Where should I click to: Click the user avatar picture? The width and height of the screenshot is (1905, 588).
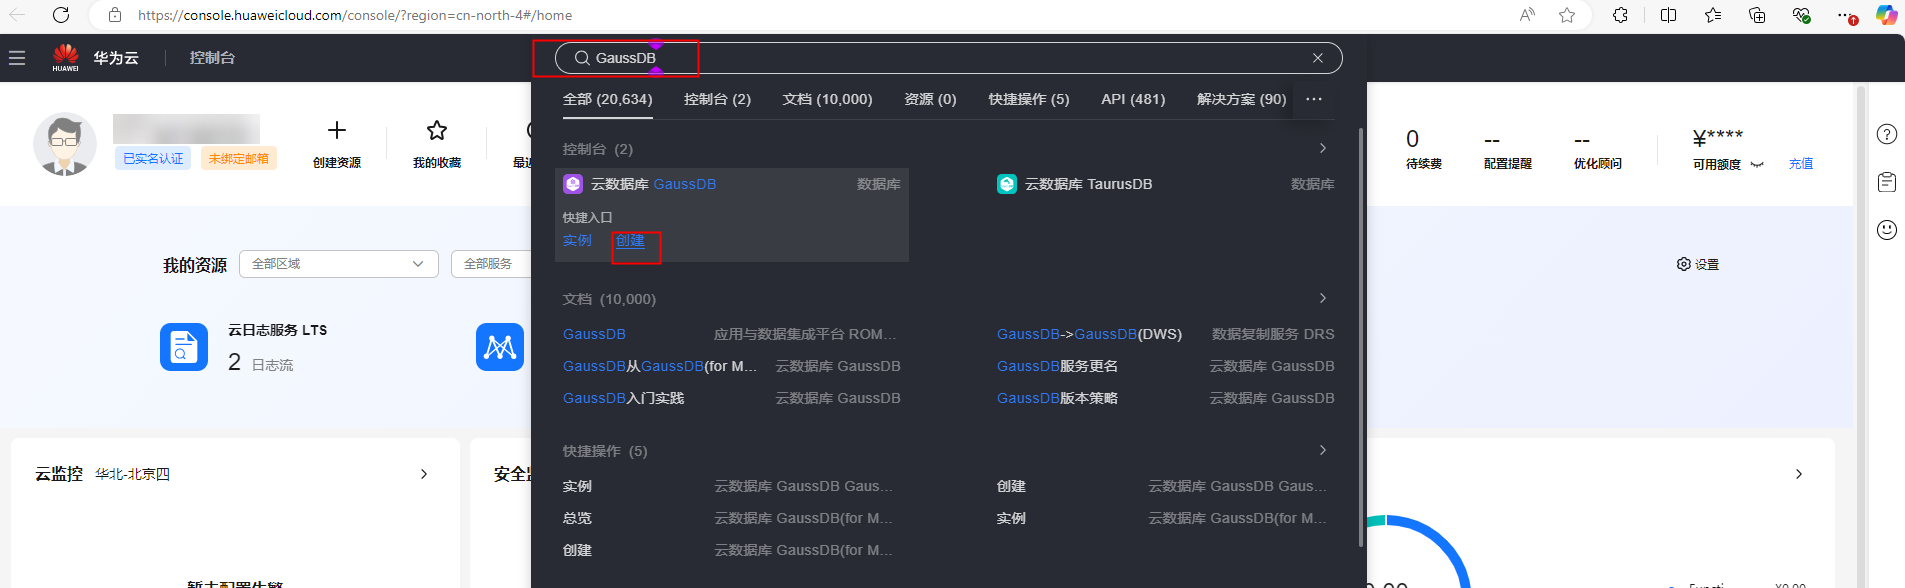tap(65, 144)
